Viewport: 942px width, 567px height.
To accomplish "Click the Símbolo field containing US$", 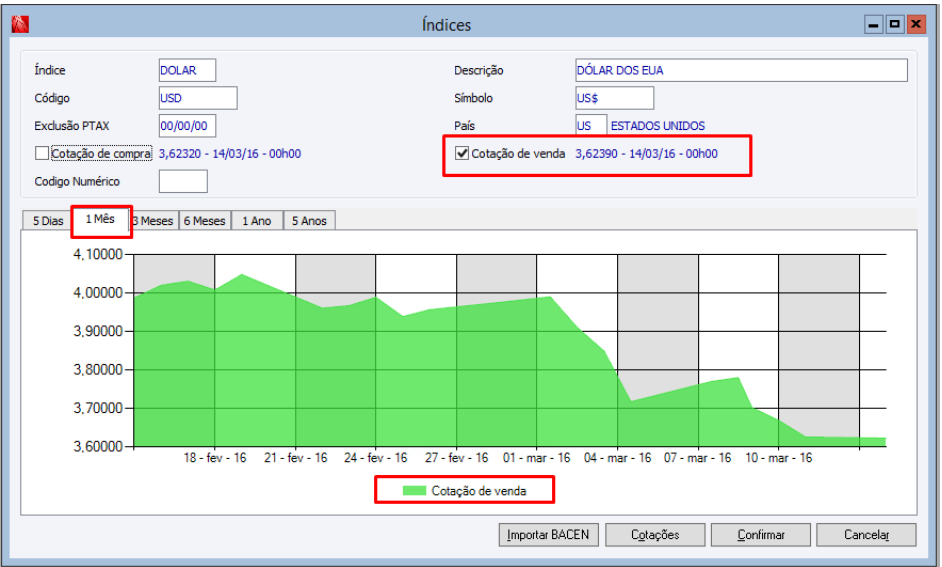I will click(x=614, y=98).
